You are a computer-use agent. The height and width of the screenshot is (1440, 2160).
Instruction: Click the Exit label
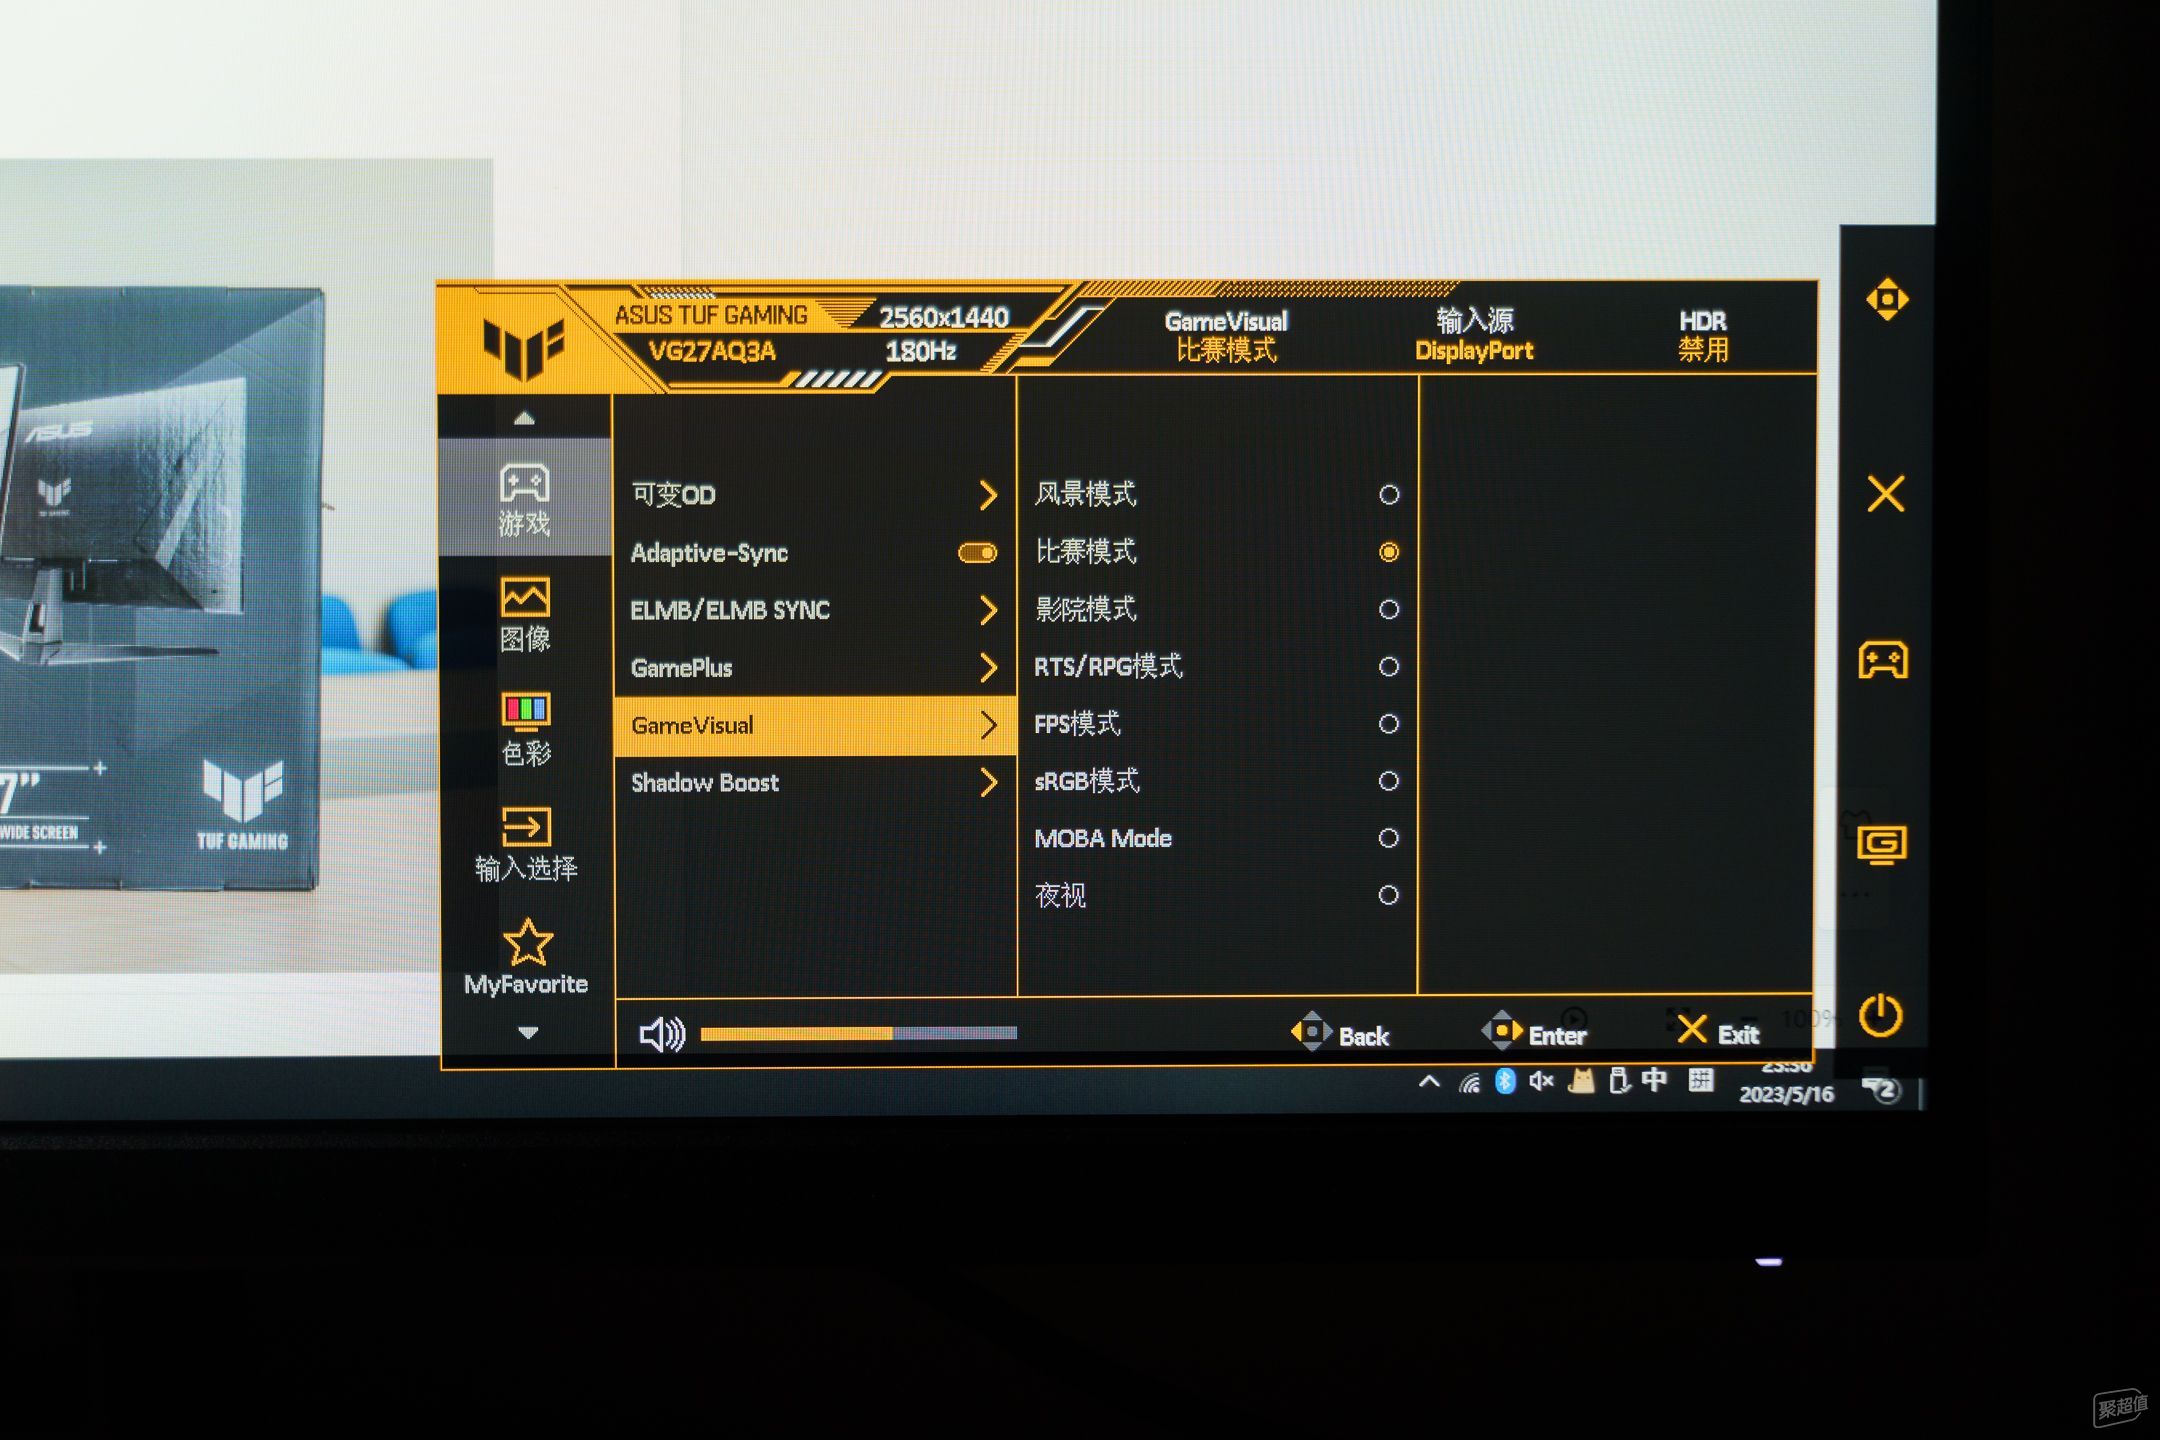[x=1738, y=1035]
